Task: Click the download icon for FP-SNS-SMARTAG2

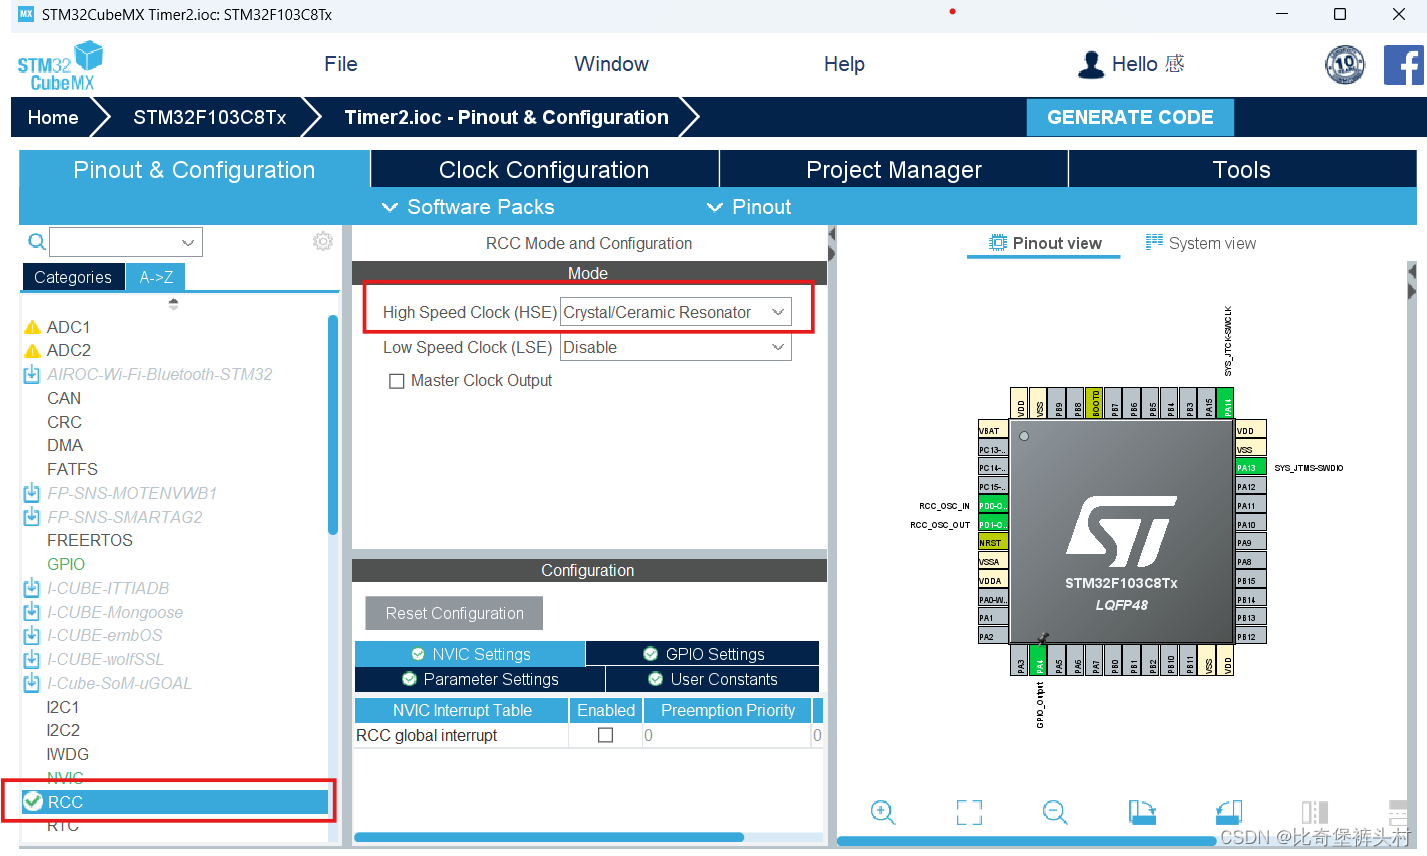Action: [32, 517]
